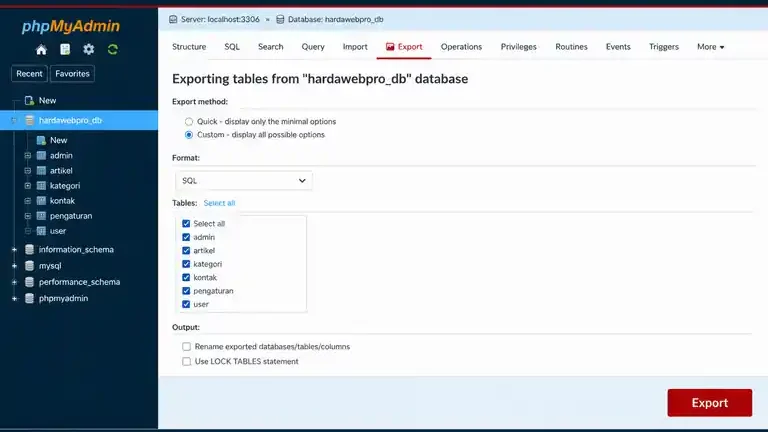Click the Select all link beside Tables
The width and height of the screenshot is (768, 432).
tap(219, 203)
